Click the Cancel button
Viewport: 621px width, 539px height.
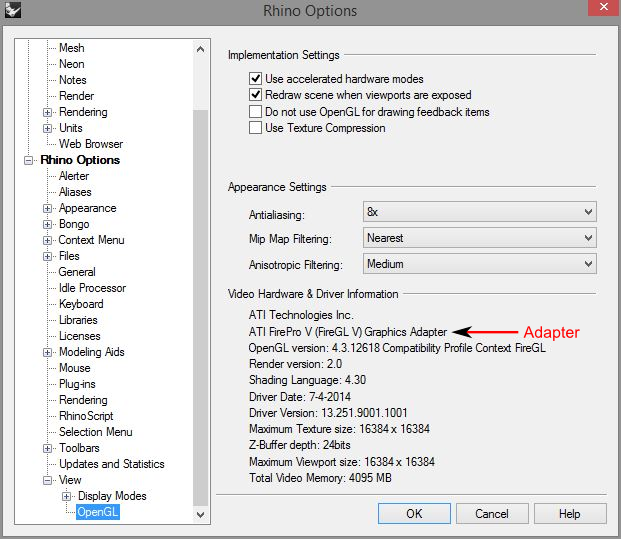[x=492, y=514]
